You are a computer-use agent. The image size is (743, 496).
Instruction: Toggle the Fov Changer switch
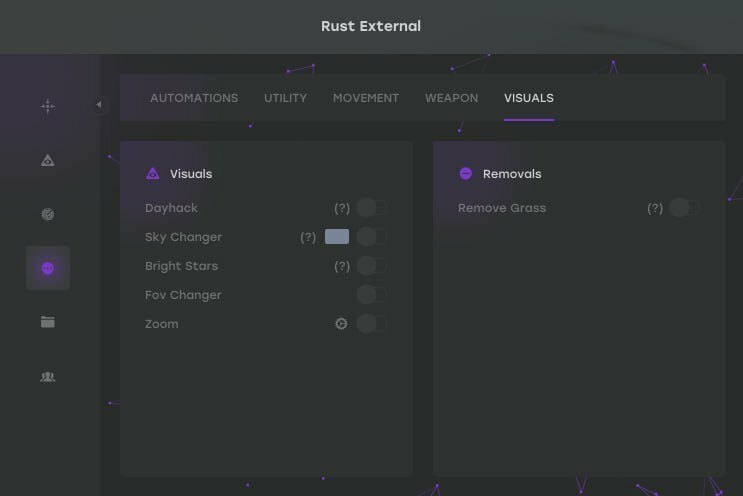[x=372, y=295]
